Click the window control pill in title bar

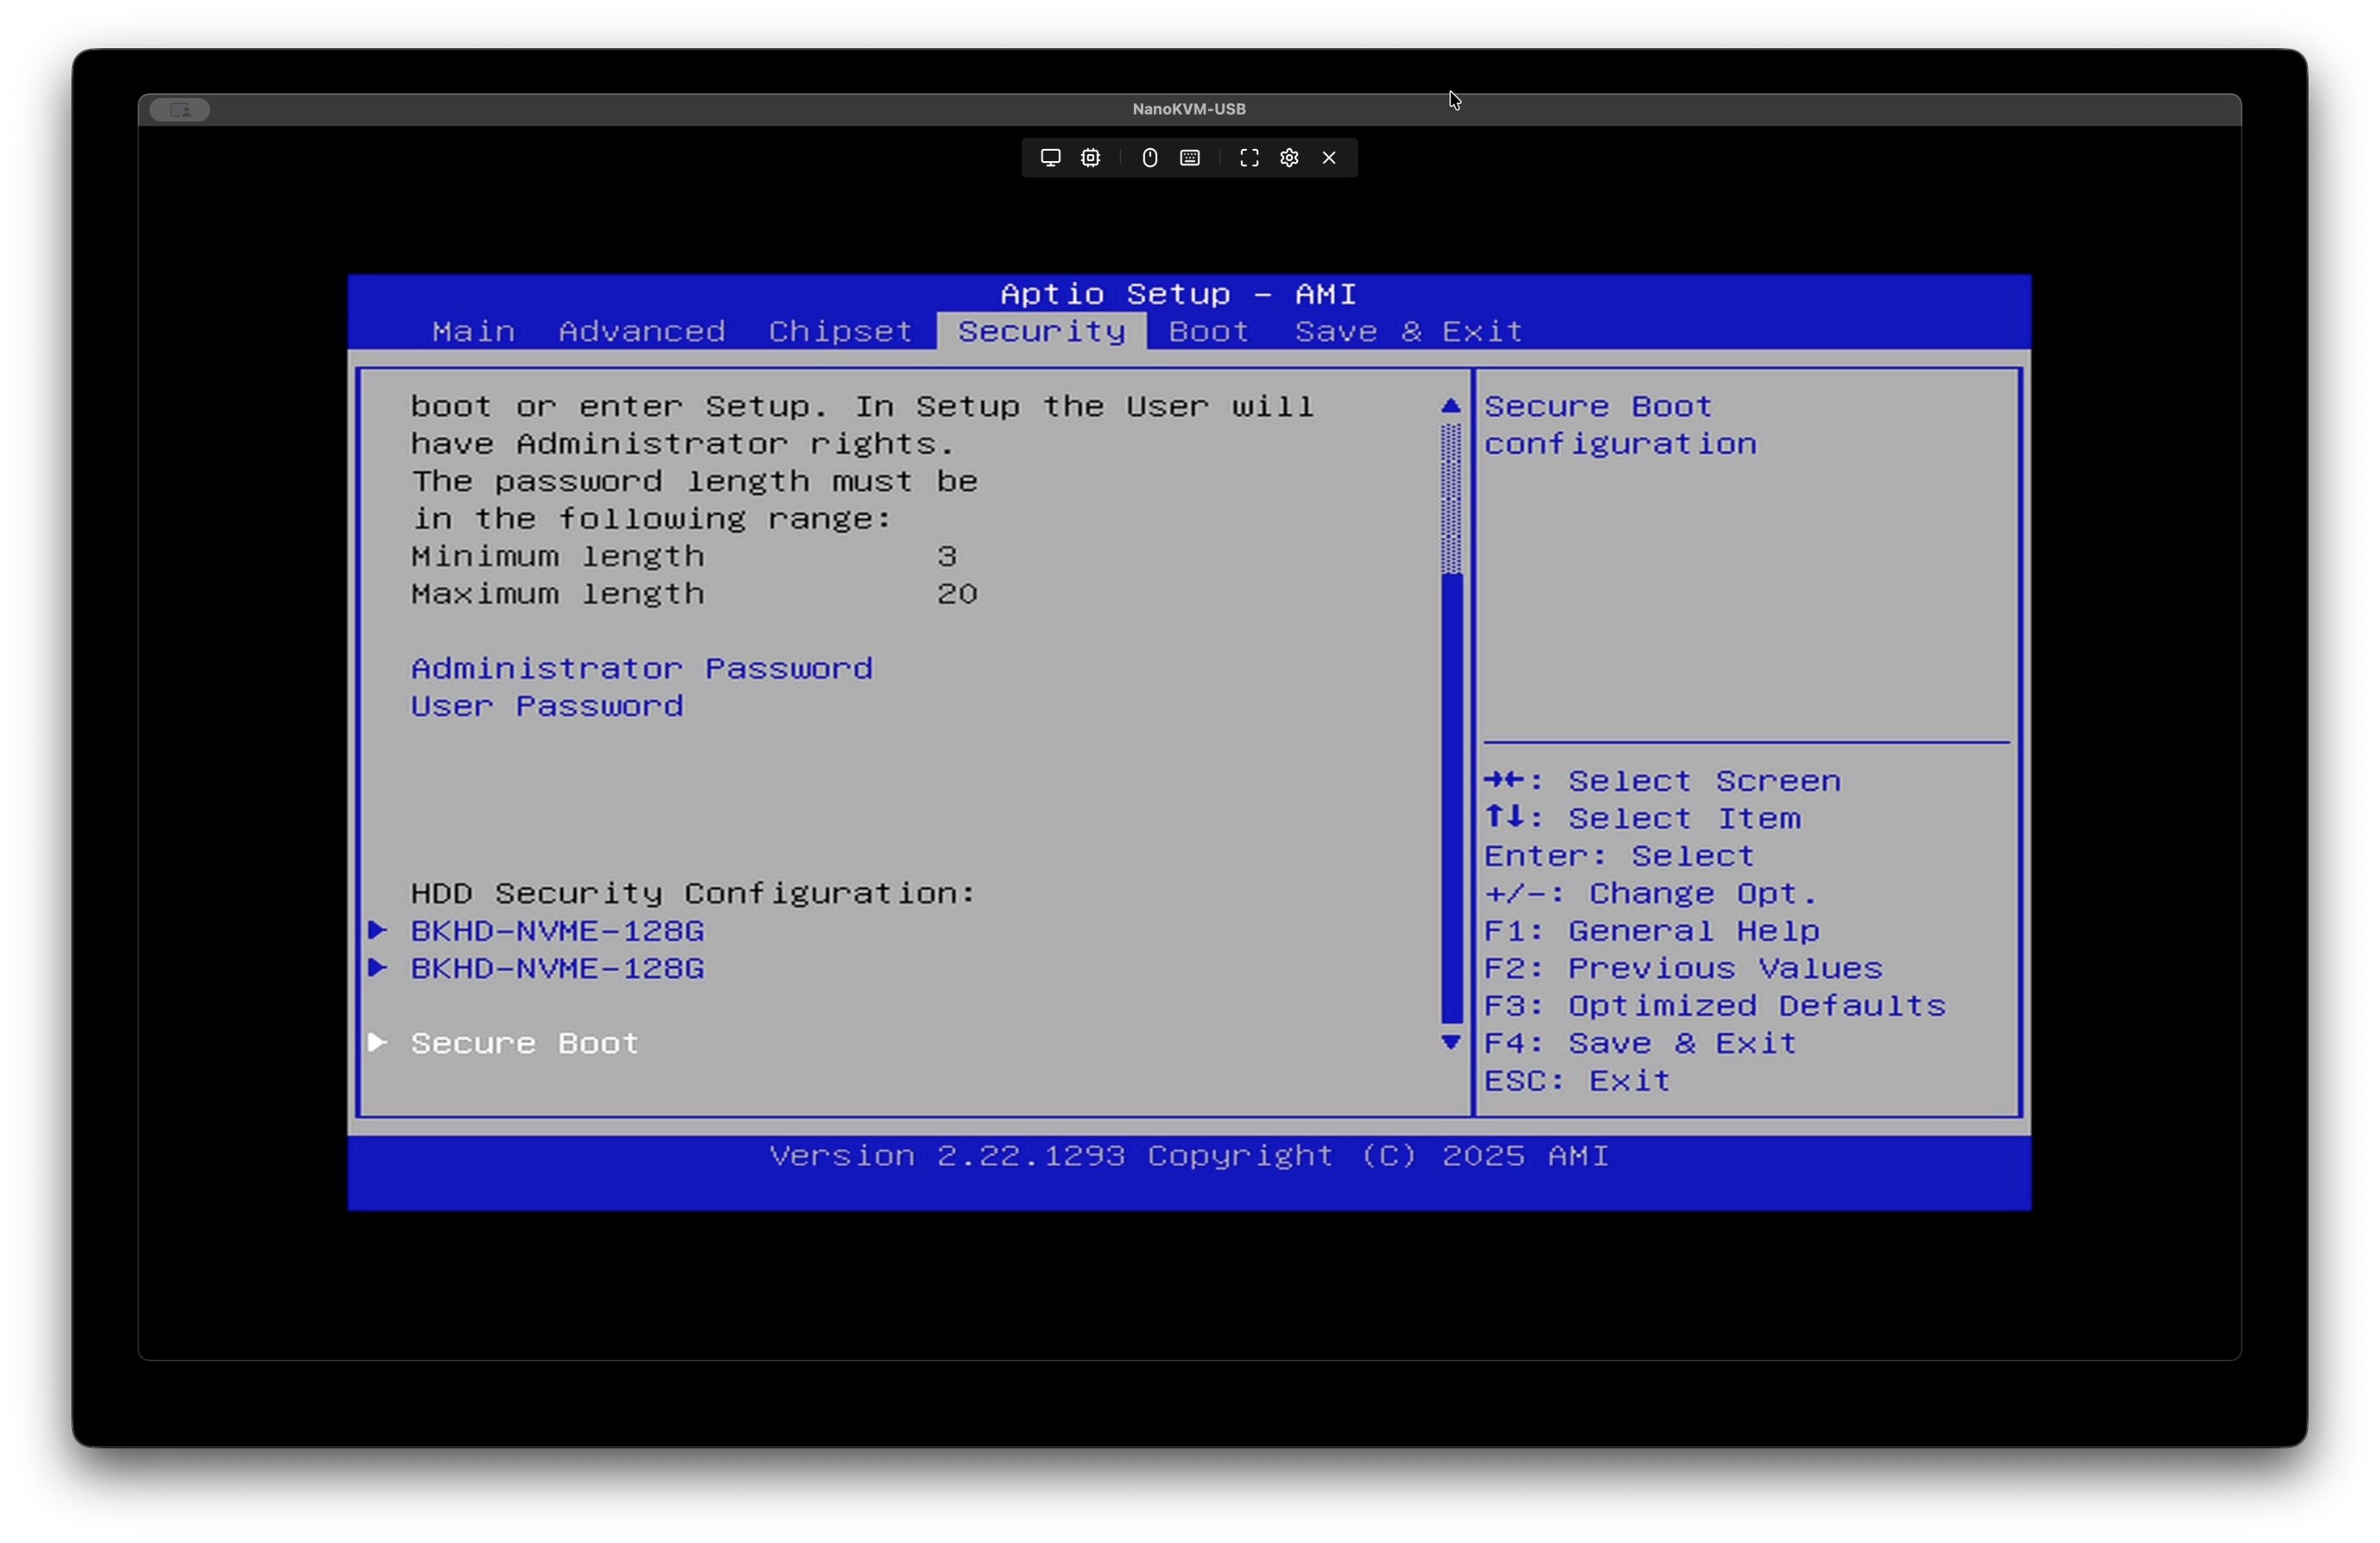pos(180,110)
